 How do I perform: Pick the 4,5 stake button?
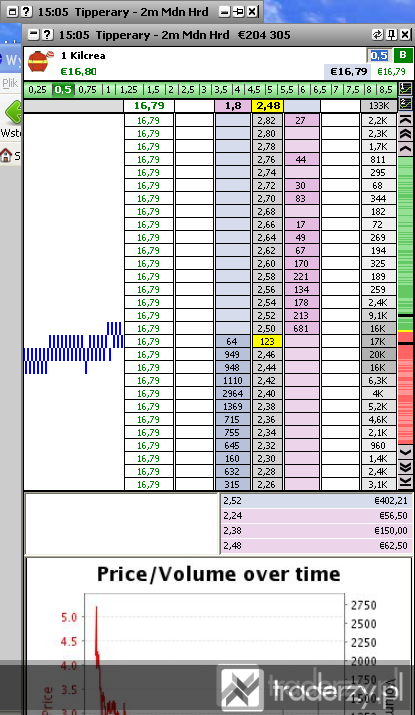coord(254,90)
